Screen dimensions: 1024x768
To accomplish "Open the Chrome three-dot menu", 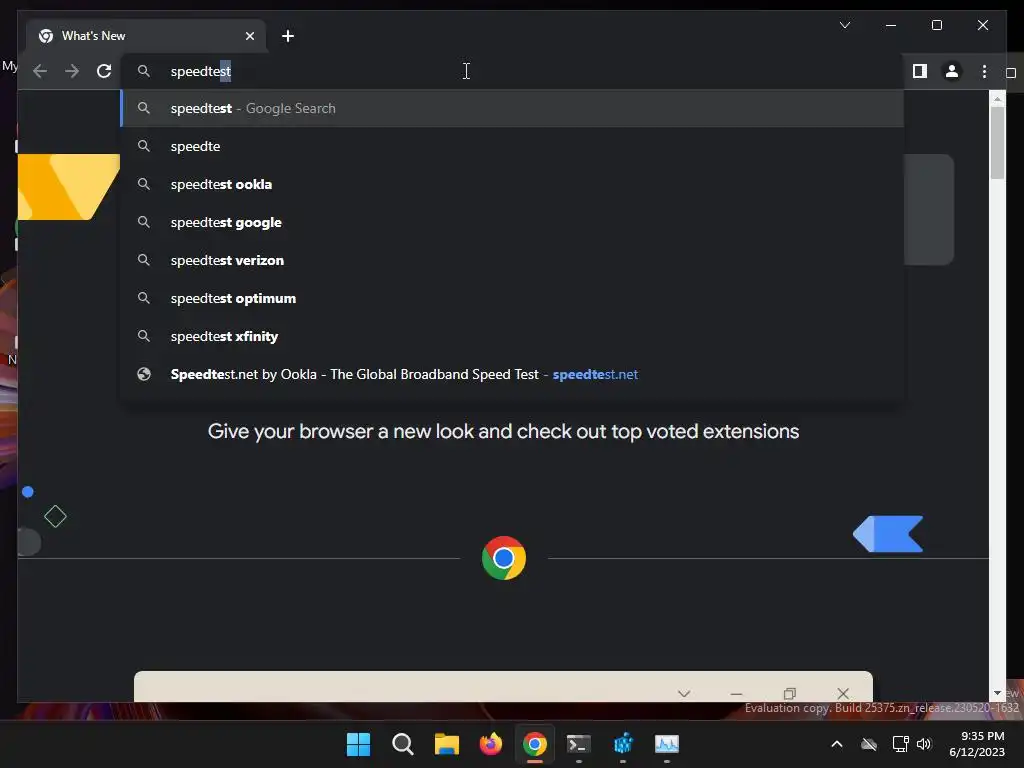I will [x=984, y=71].
